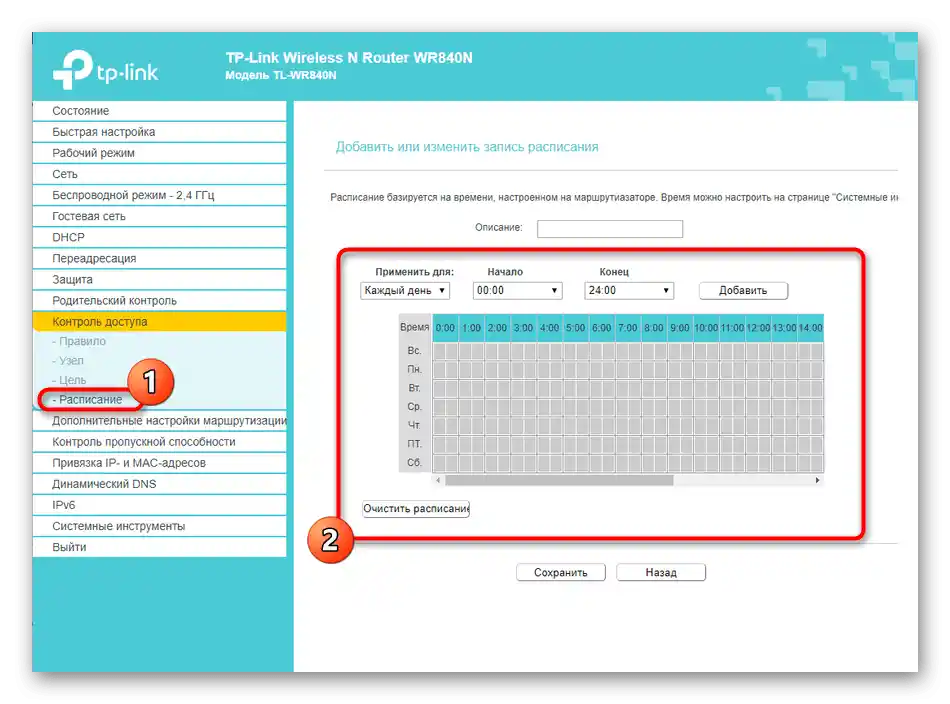Open Привязка IP- и MAC-адресов

pyautogui.click(x=159, y=463)
